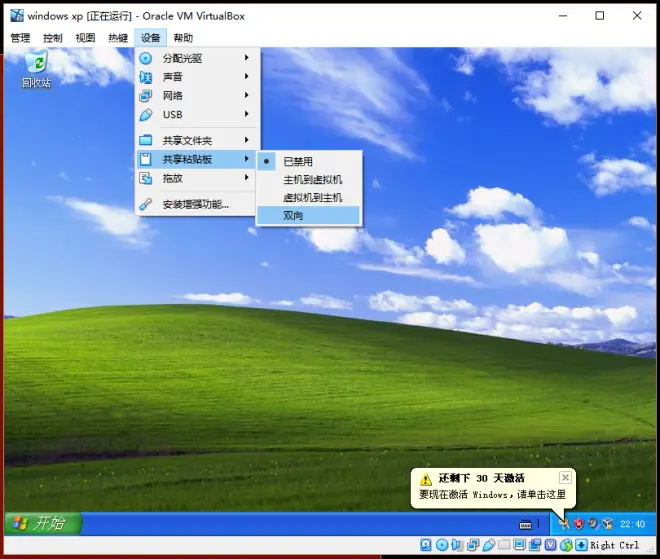Click the optical disc status bar indicator

pyautogui.click(x=442, y=545)
